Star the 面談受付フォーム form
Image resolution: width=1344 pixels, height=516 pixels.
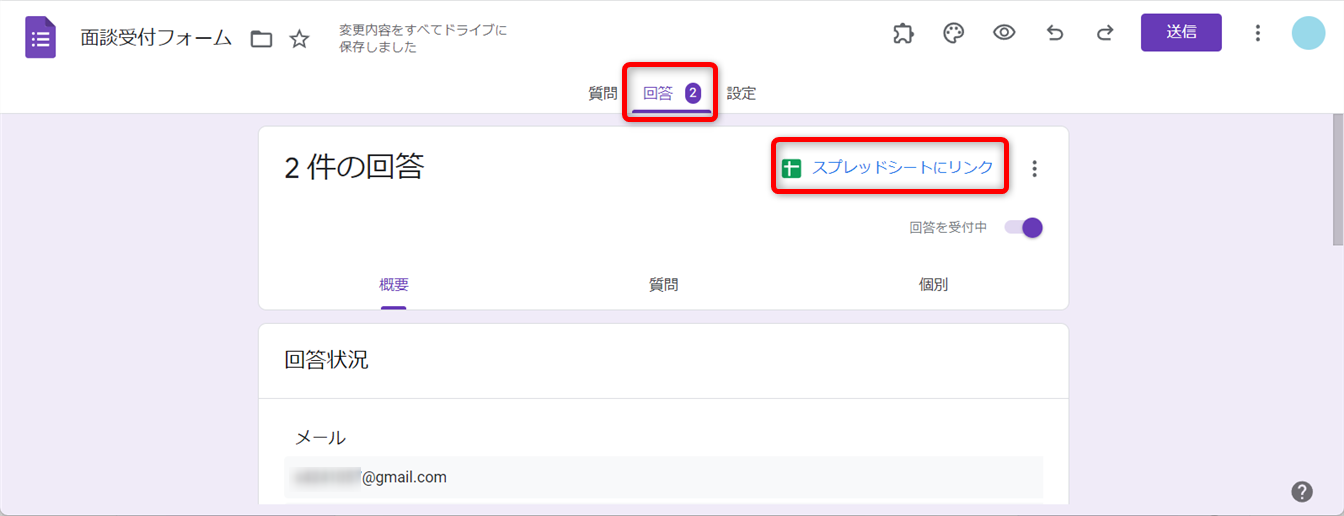[x=299, y=39]
